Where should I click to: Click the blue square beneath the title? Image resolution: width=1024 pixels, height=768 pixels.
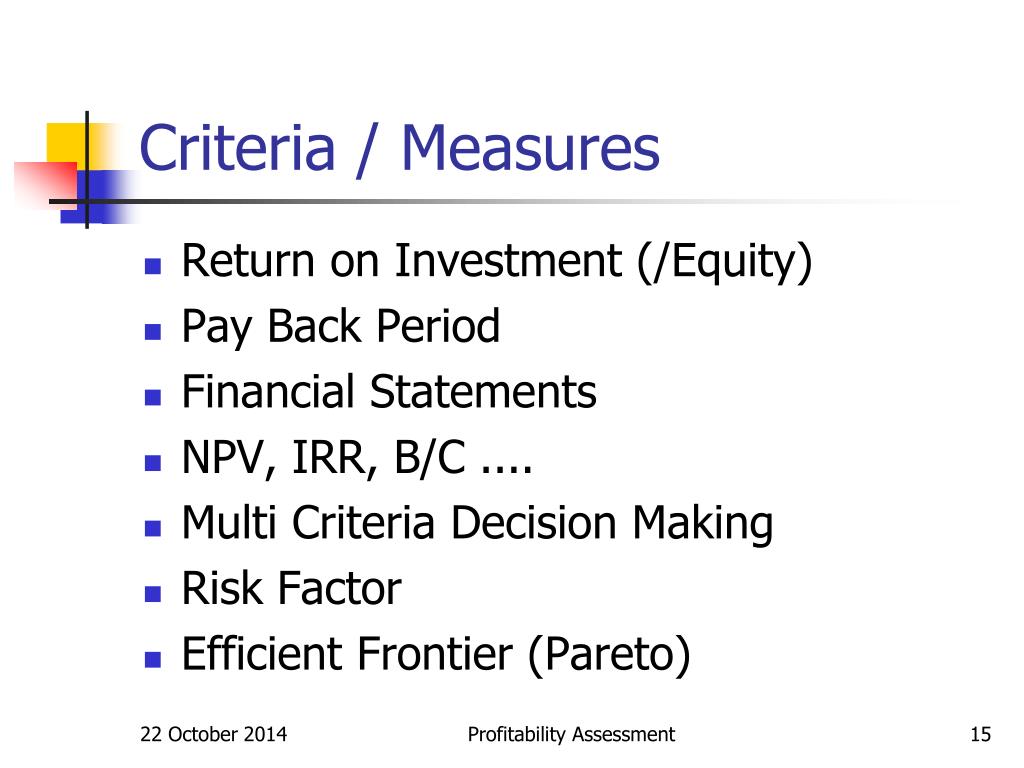pos(98,197)
